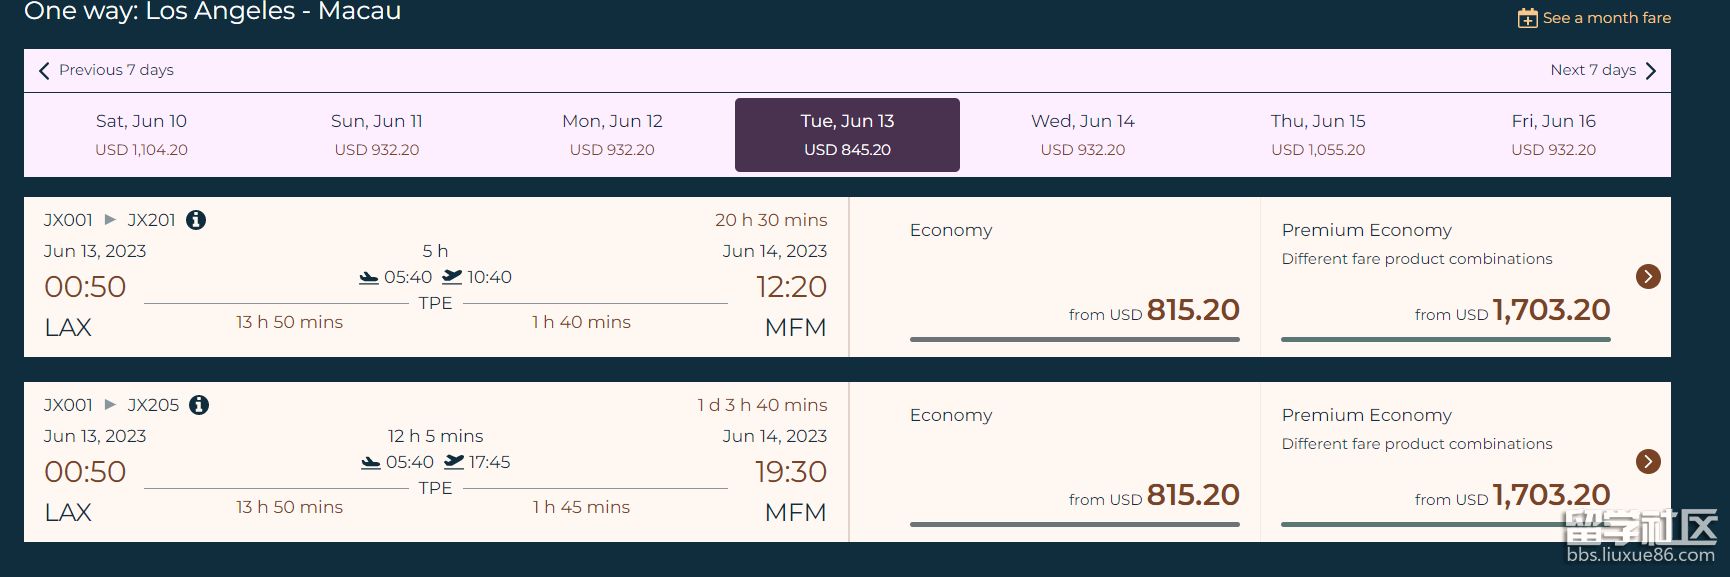Select the Sun, Jun 11 date tab
1730x577 pixels.
pyautogui.click(x=377, y=135)
